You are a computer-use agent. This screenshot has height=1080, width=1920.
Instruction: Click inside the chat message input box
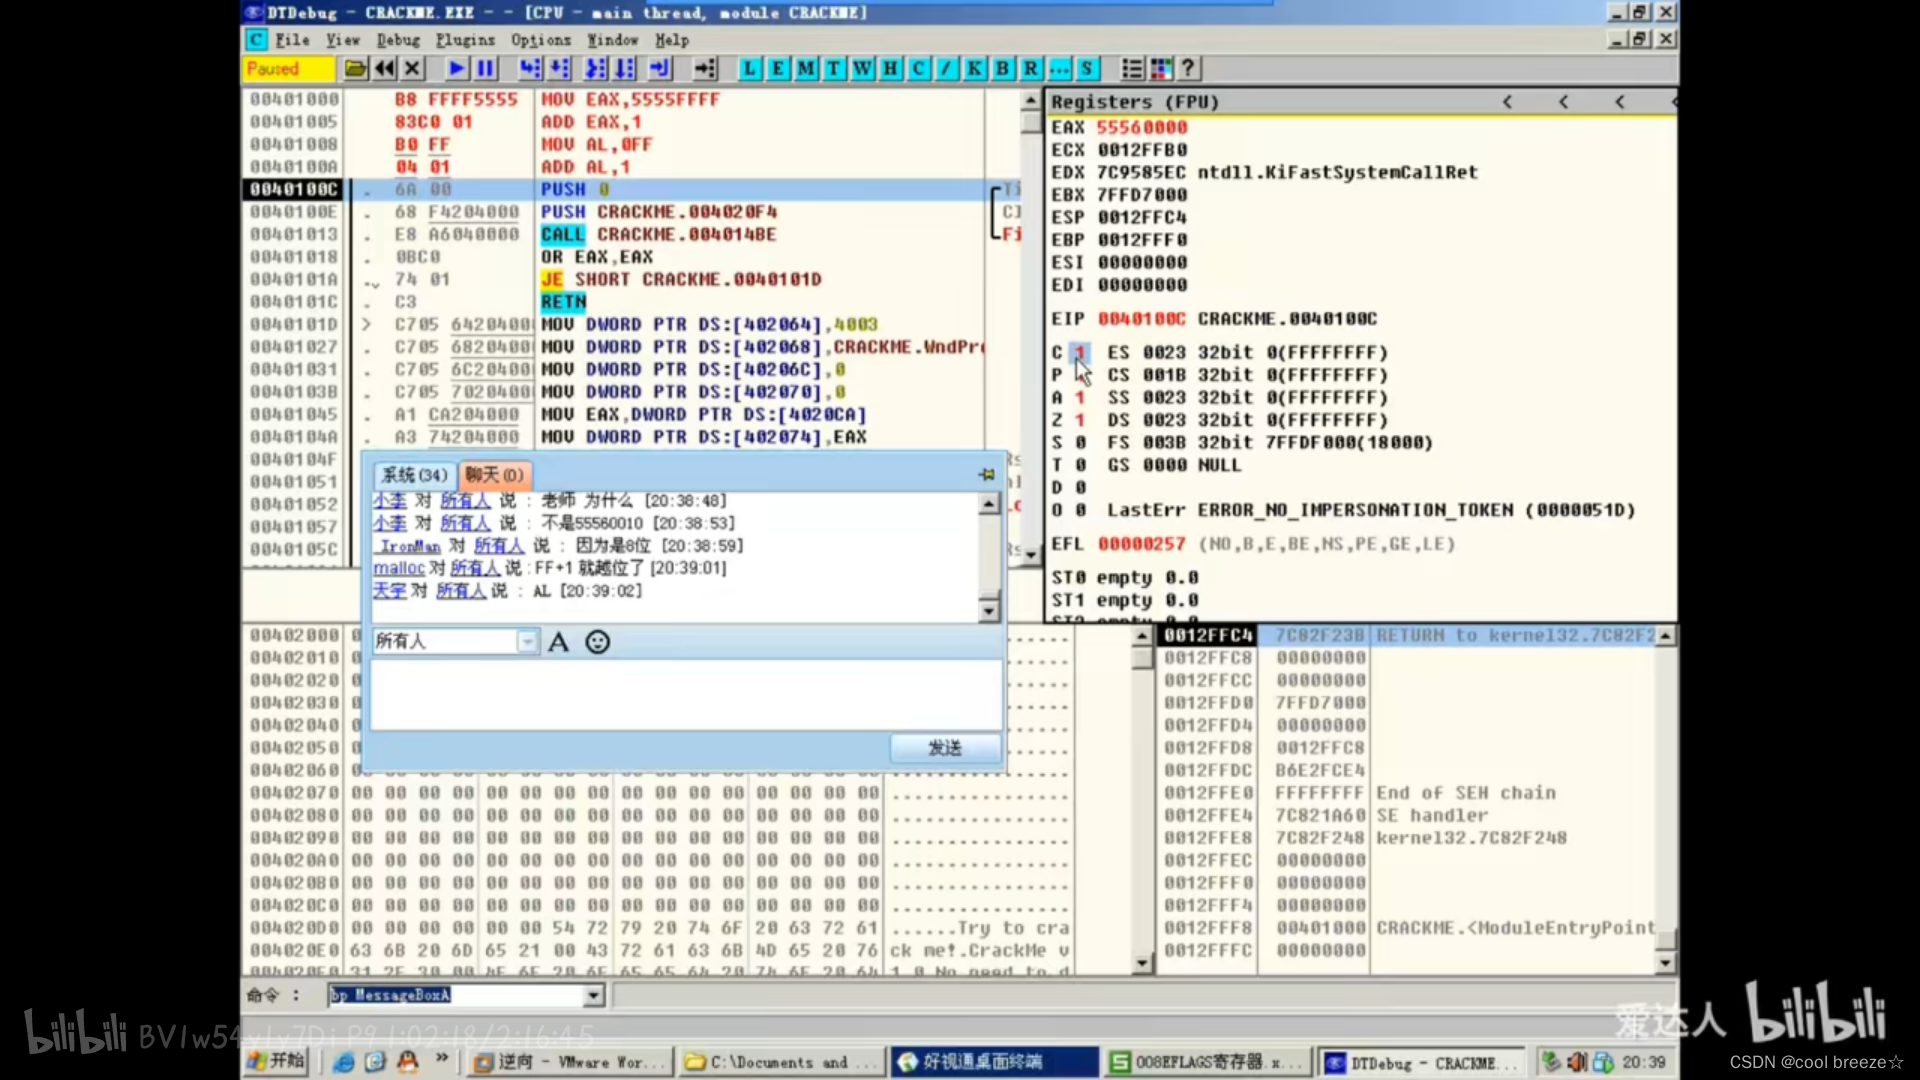(686, 694)
